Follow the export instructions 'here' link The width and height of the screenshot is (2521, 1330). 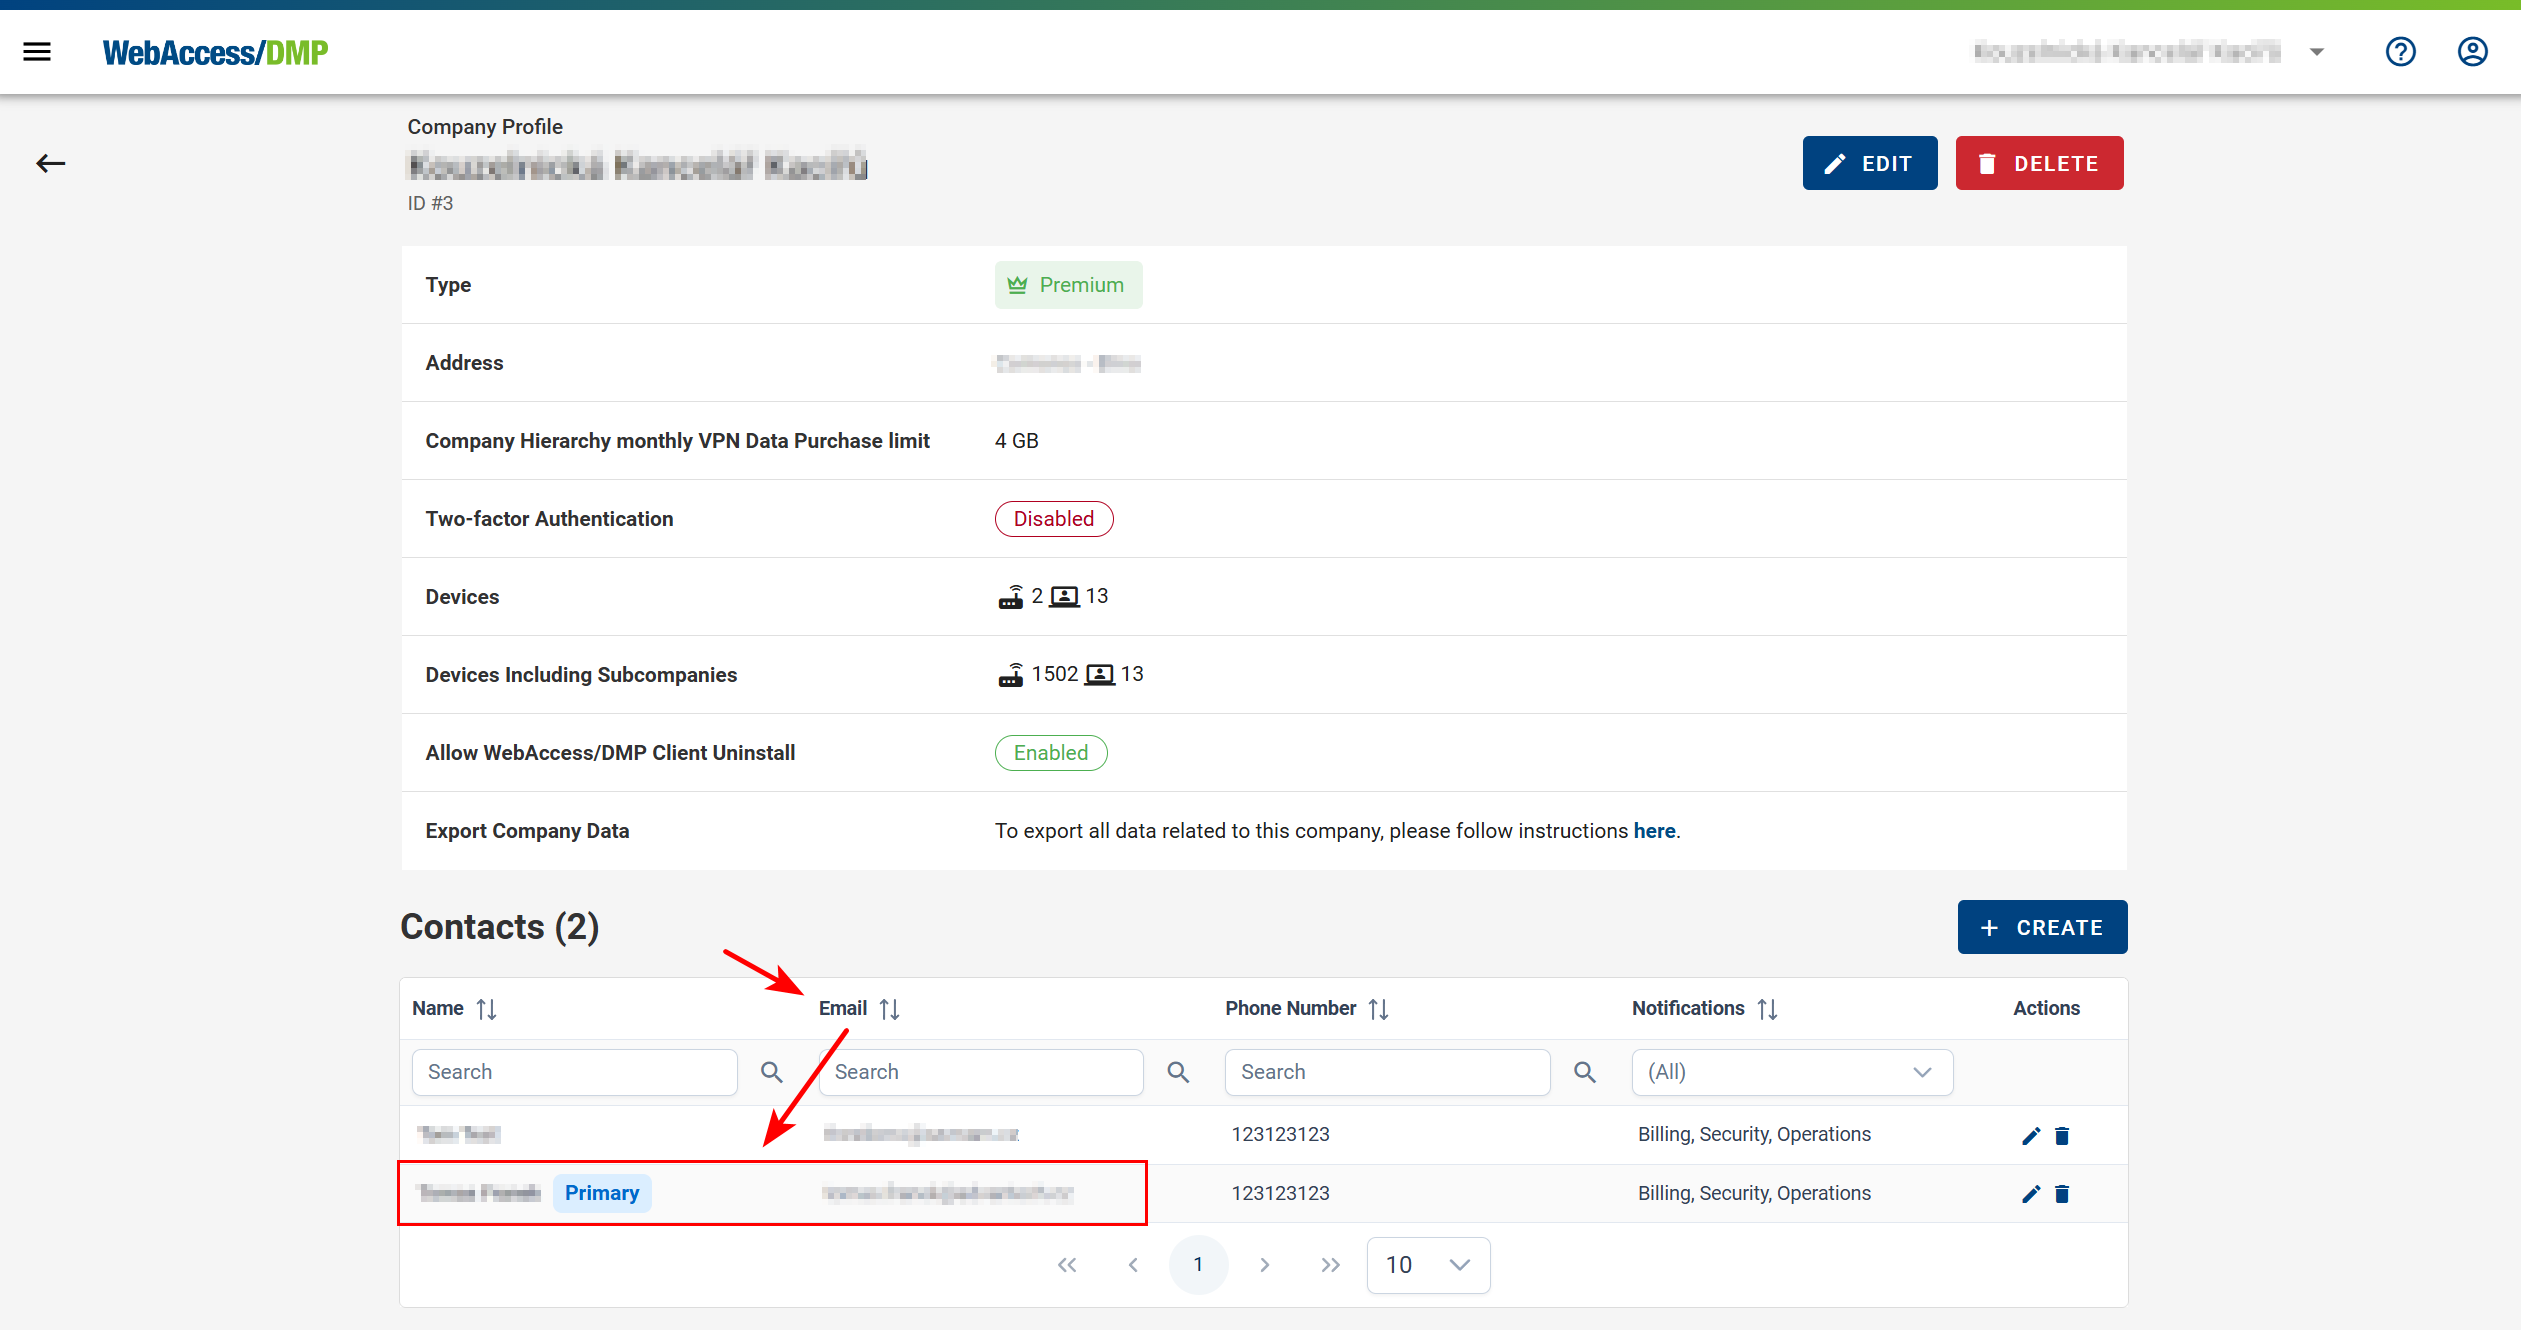[1654, 831]
